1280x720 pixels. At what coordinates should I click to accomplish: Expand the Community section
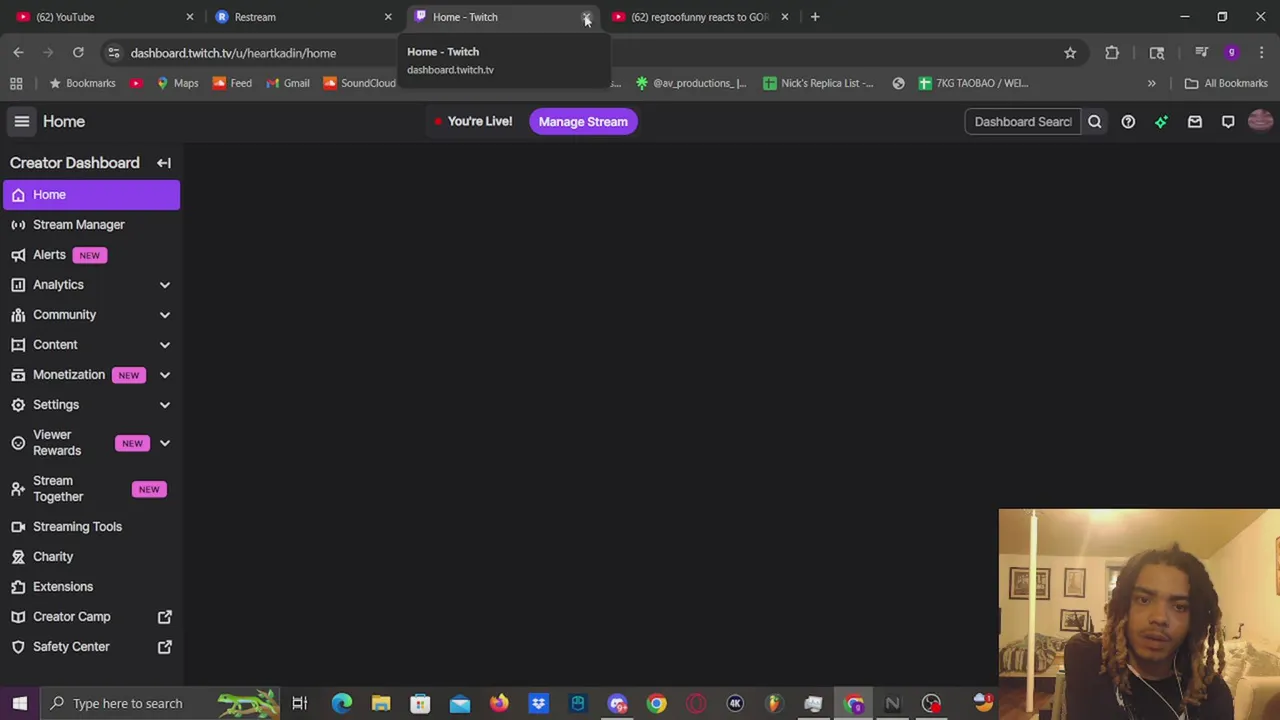coord(165,315)
